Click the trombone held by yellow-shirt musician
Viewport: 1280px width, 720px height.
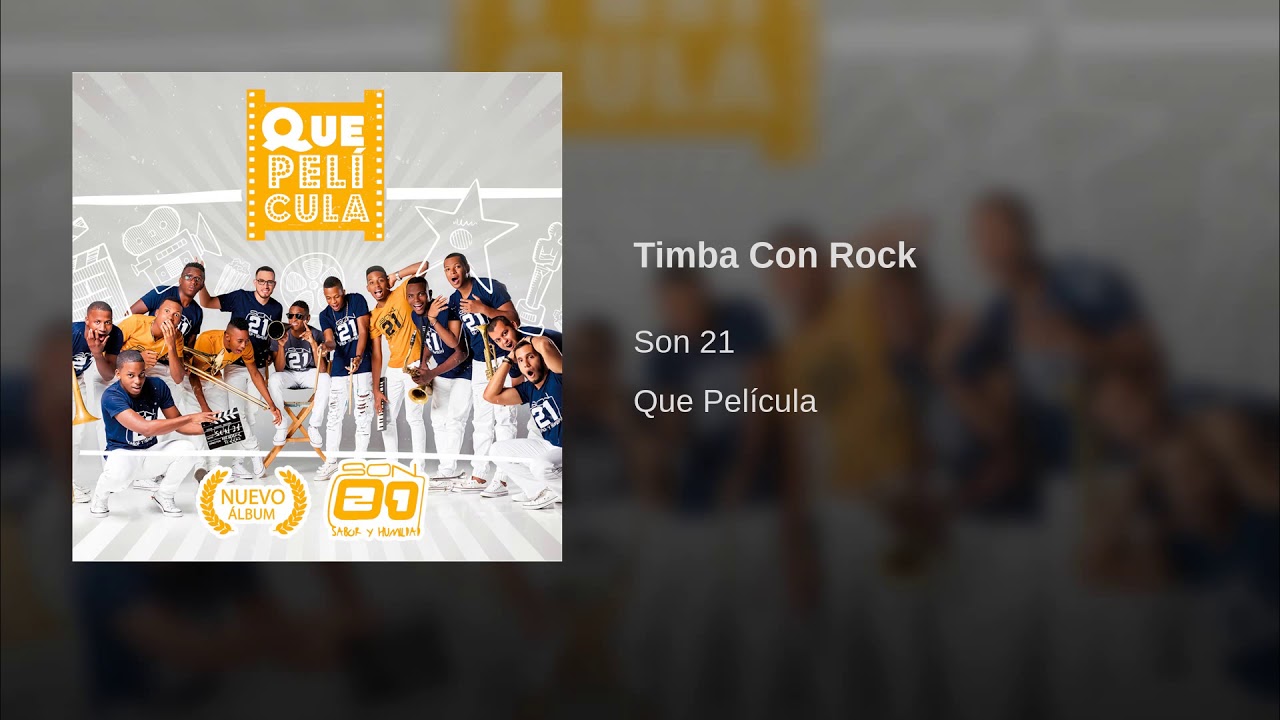(x=226, y=378)
